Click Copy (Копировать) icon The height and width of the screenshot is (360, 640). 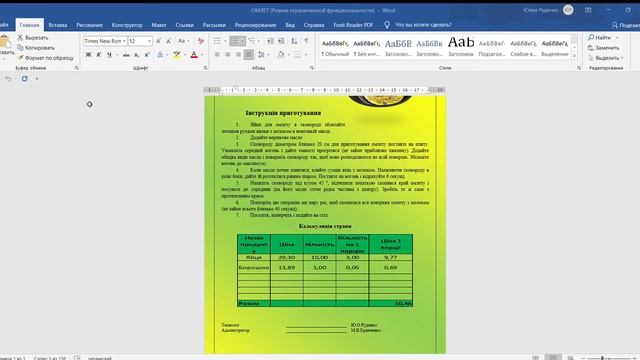click(20, 48)
